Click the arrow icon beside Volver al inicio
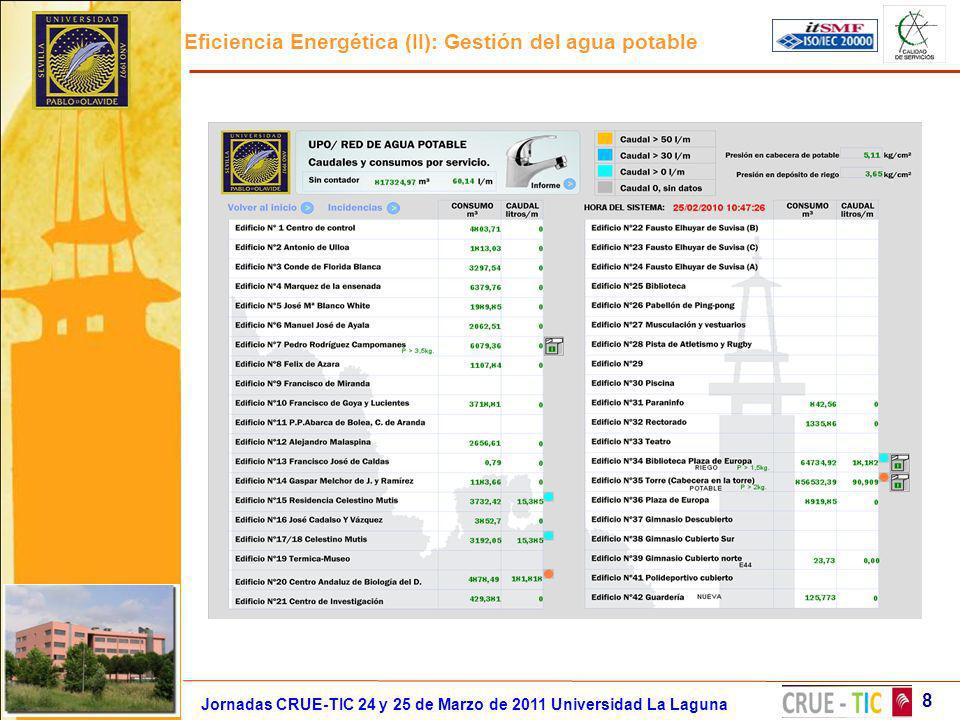This screenshot has width=960, height=720. coord(307,208)
